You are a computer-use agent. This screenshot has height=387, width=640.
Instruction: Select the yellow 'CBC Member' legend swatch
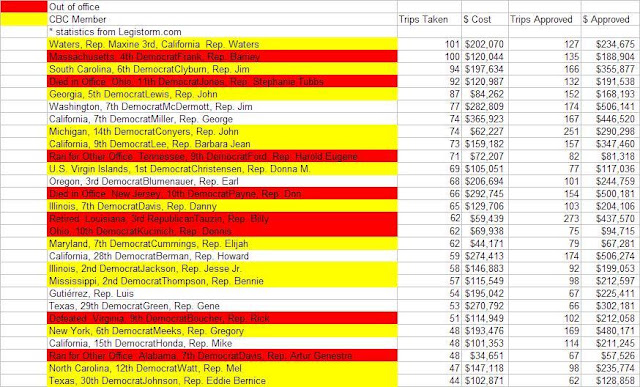[24, 19]
